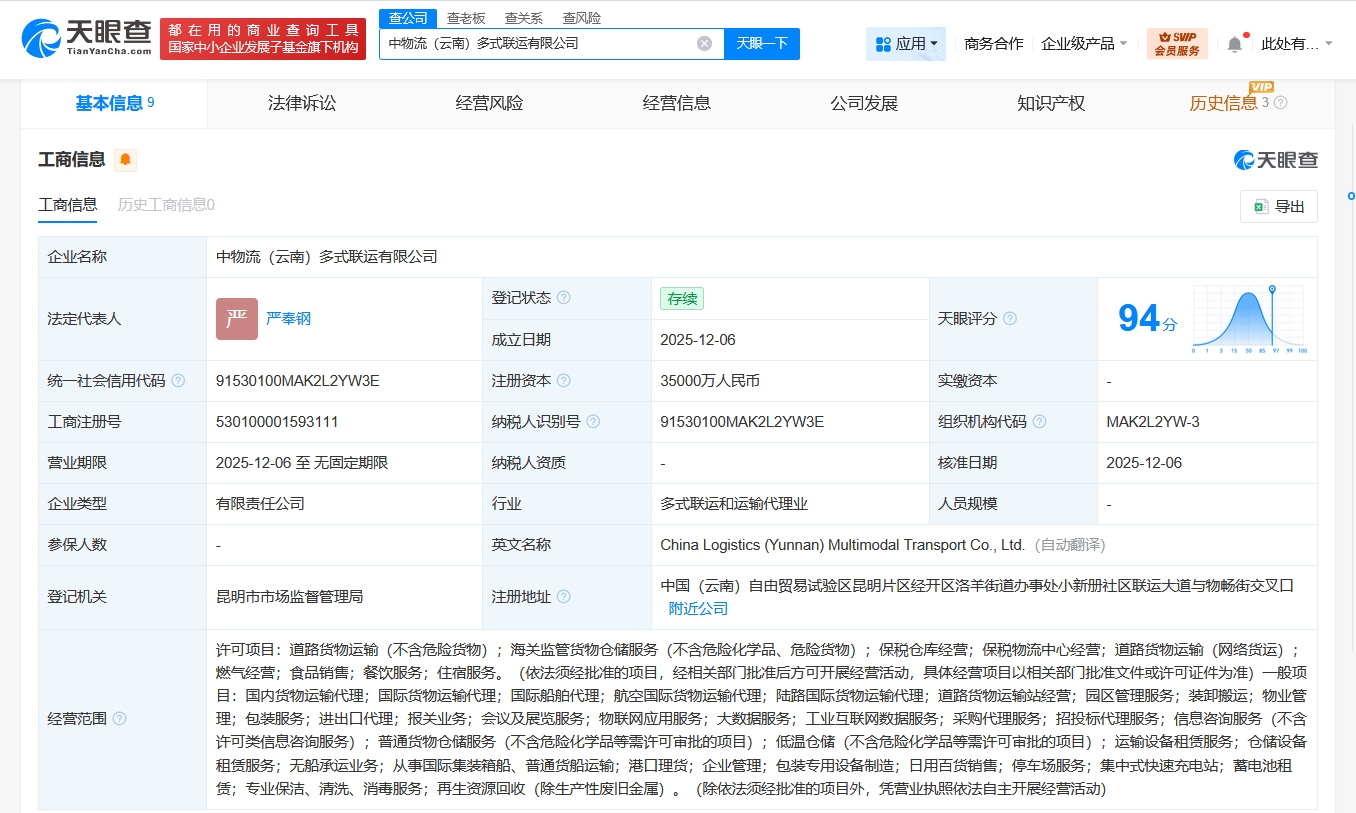Open help icon next to 注册资本

click(564, 381)
